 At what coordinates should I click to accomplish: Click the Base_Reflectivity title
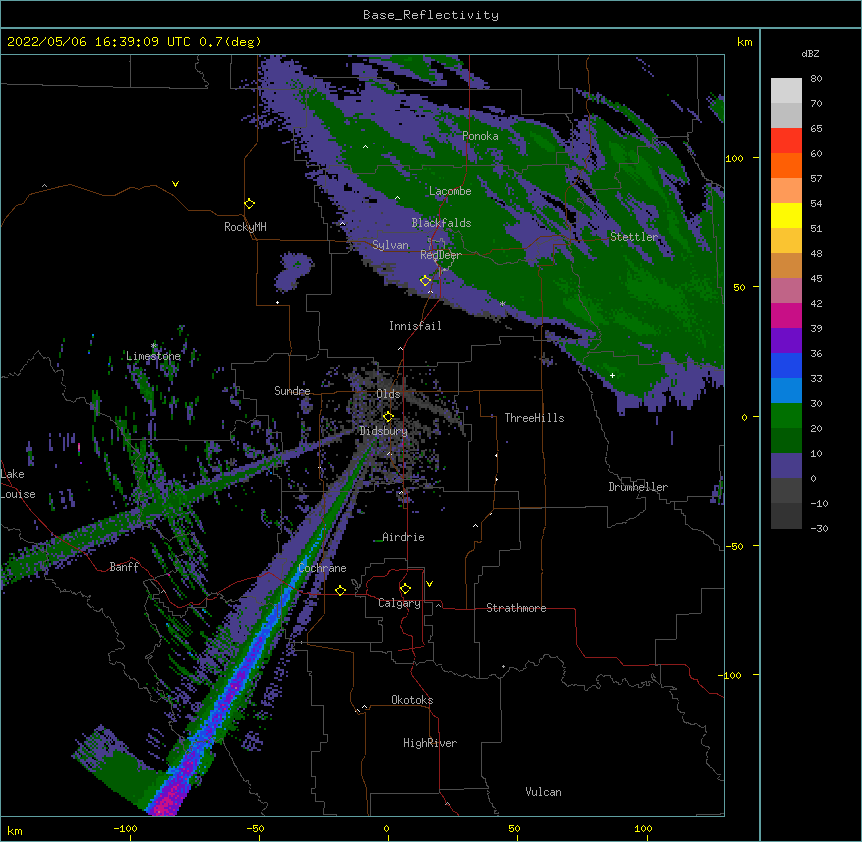(431, 15)
